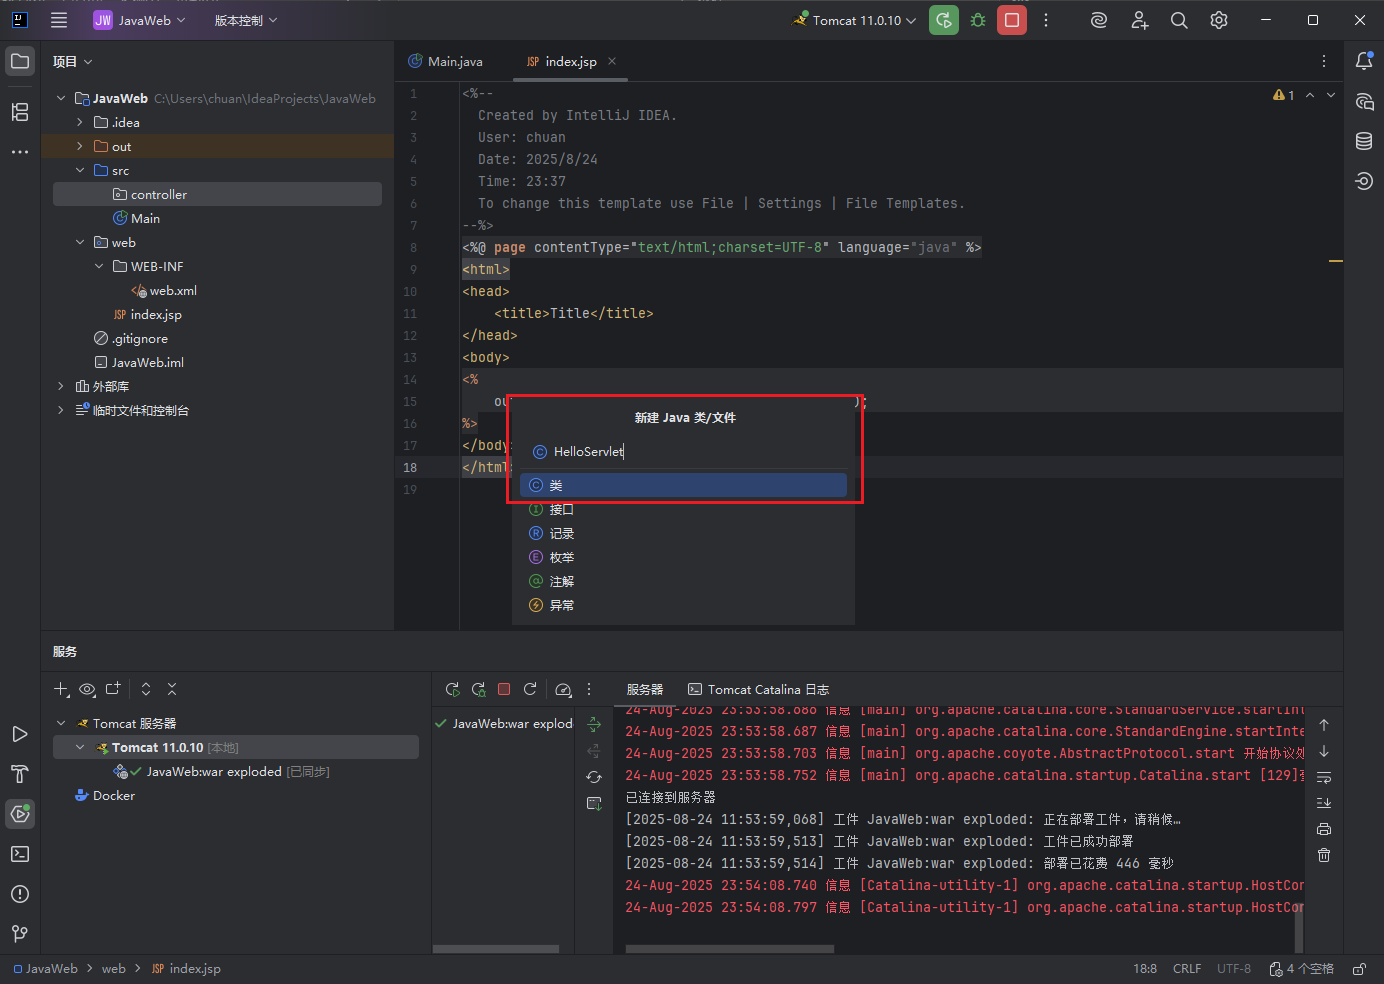Image resolution: width=1384 pixels, height=984 pixels.
Task: Switch to the Main.java tab
Action: (x=446, y=62)
